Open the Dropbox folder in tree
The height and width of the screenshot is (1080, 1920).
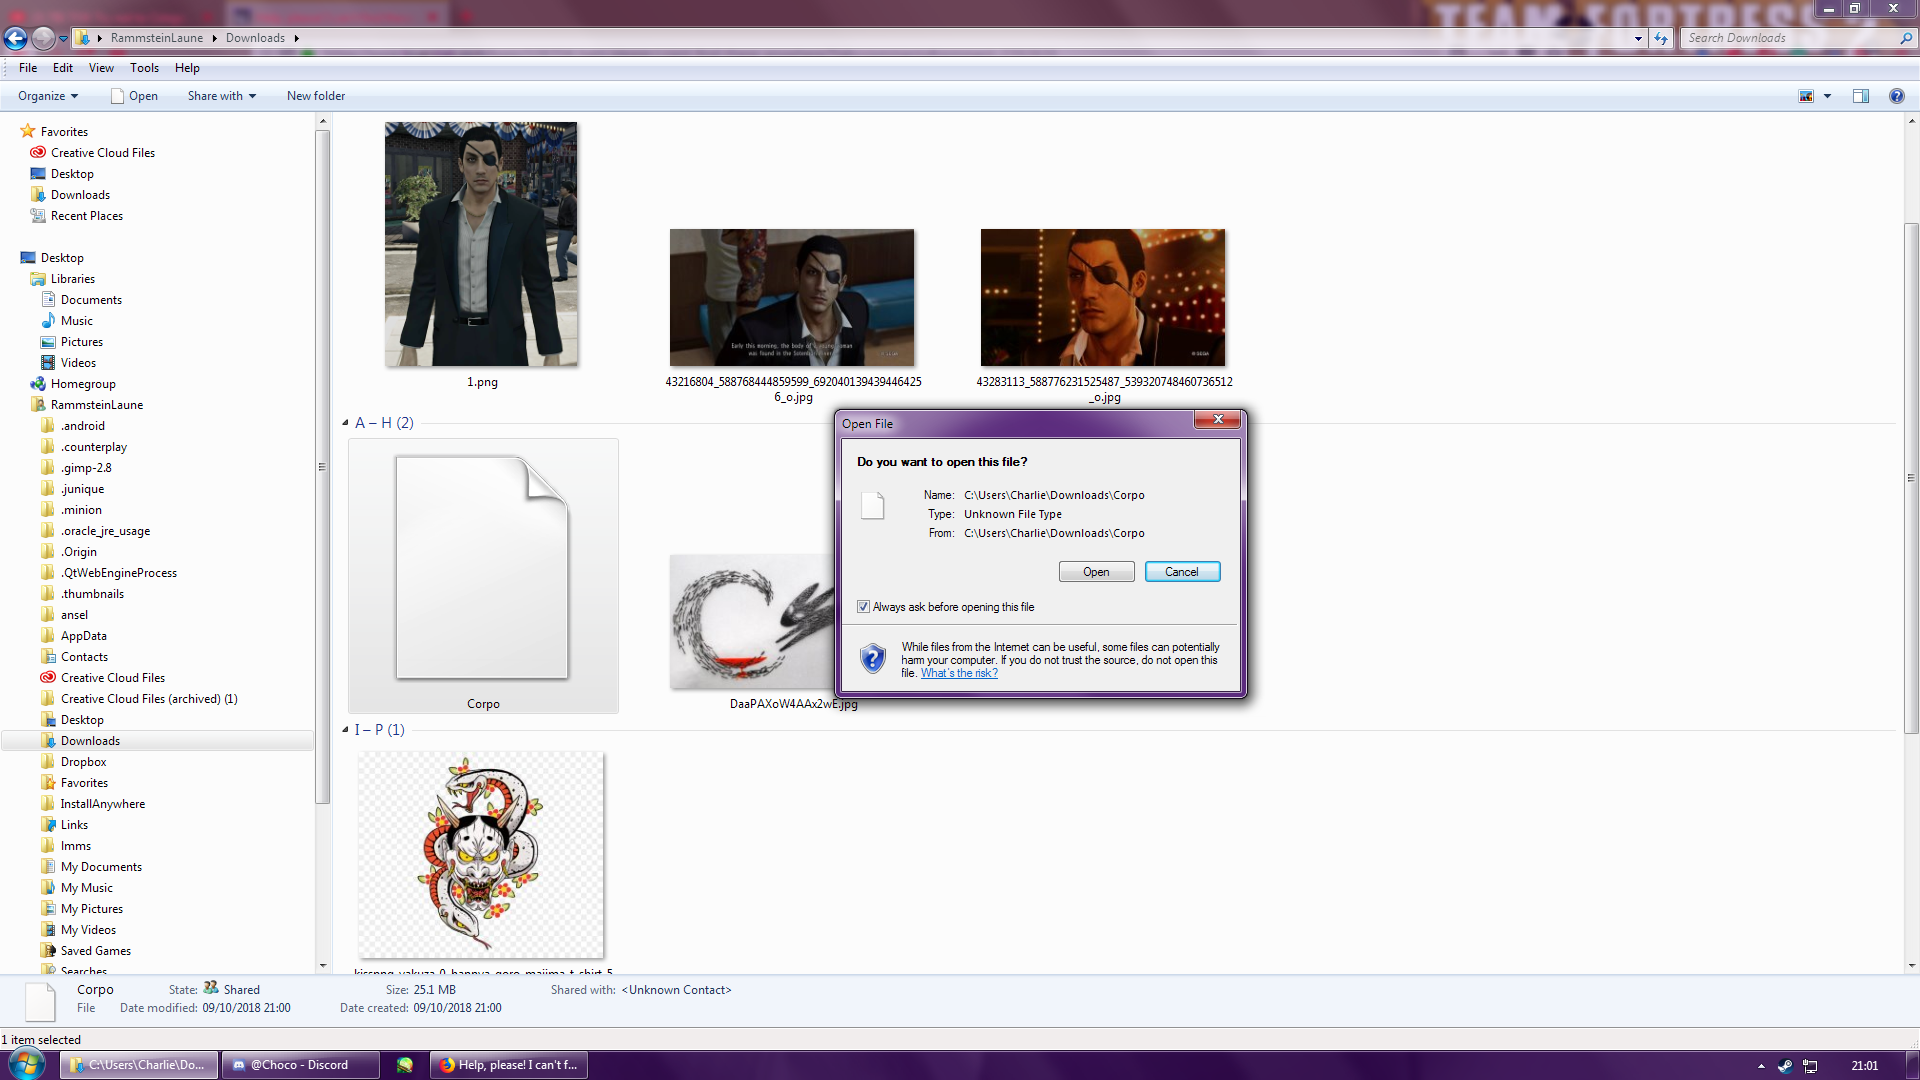(x=83, y=762)
